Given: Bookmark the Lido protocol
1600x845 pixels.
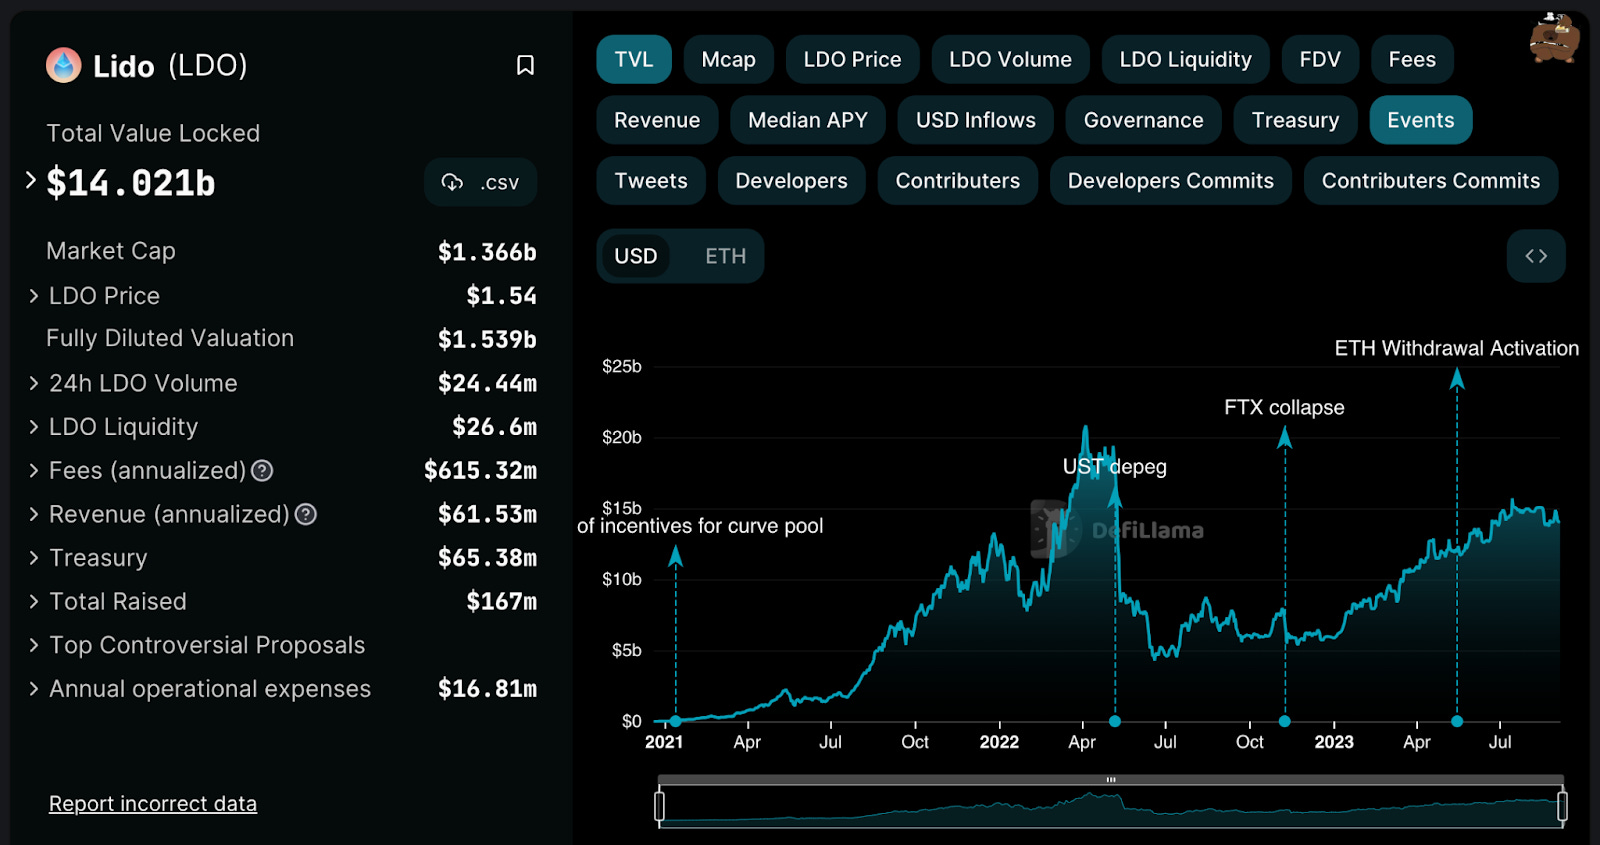Looking at the screenshot, I should 525,66.
